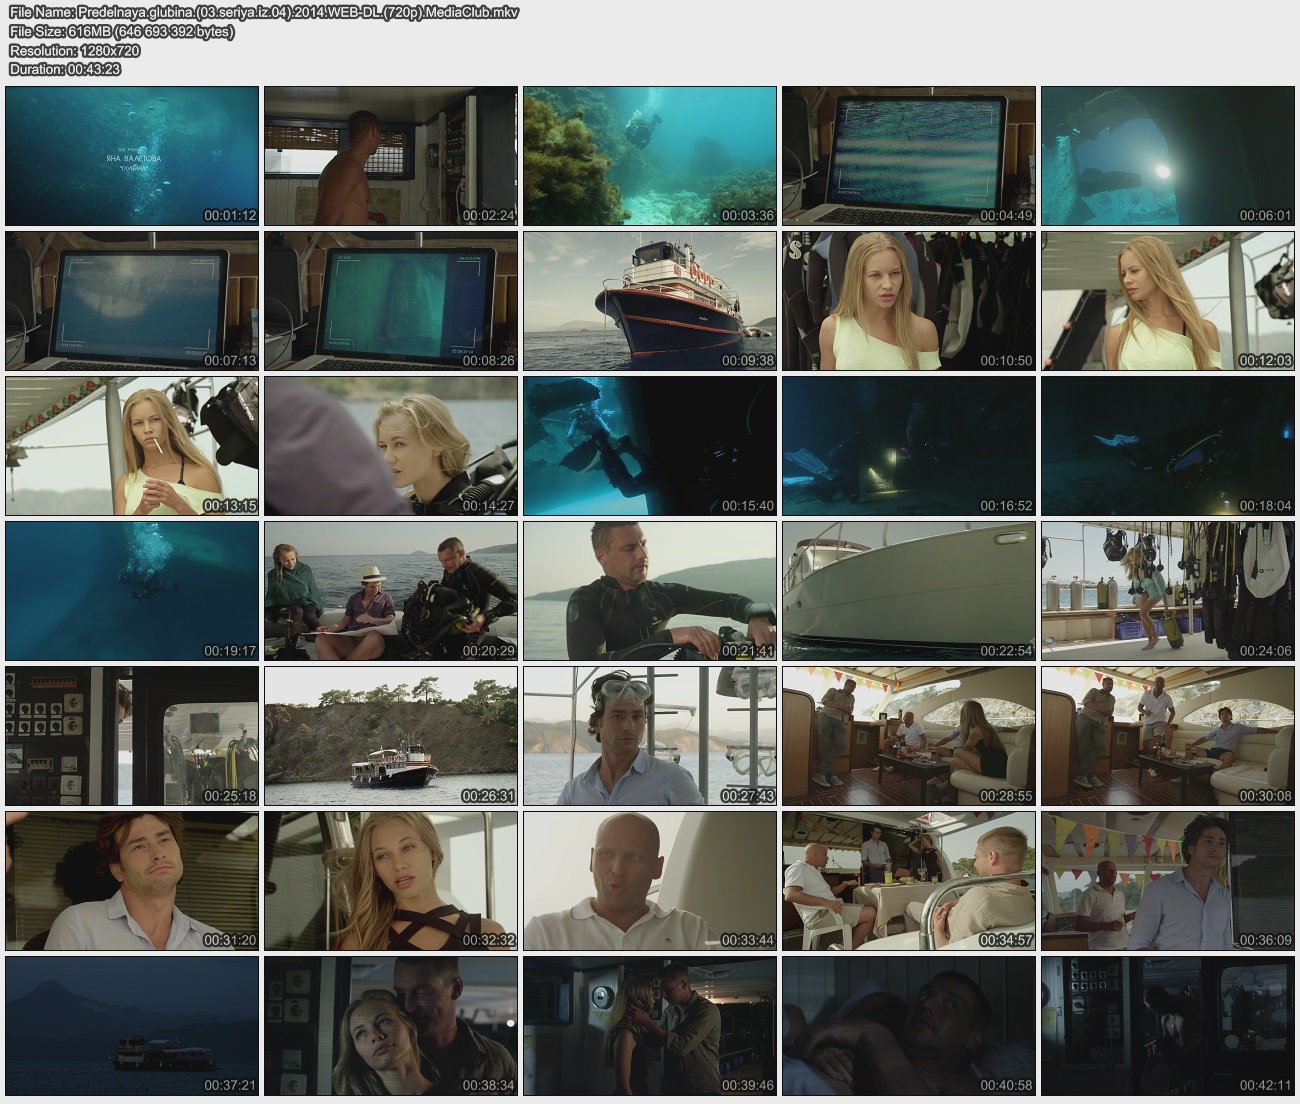
Task: Open the white yacht hull frame 00:22:54
Action: tap(909, 591)
